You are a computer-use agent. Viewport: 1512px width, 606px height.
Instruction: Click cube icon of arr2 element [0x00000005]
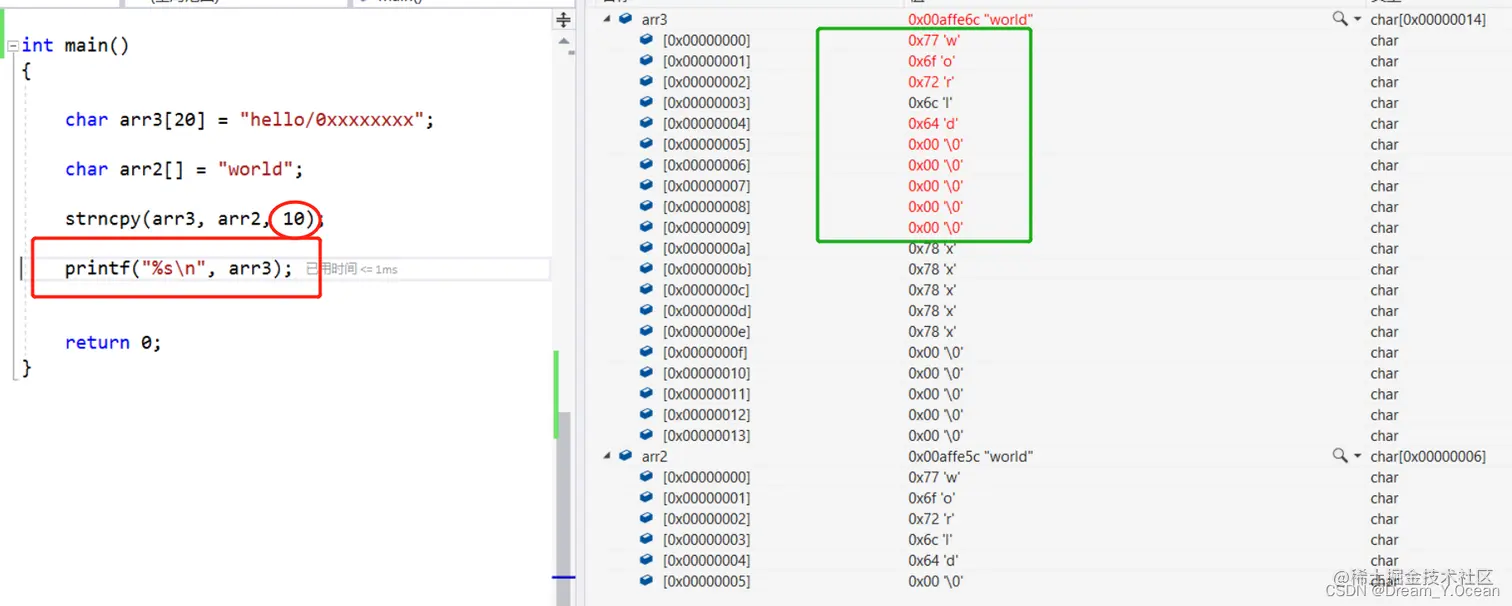[x=647, y=581]
